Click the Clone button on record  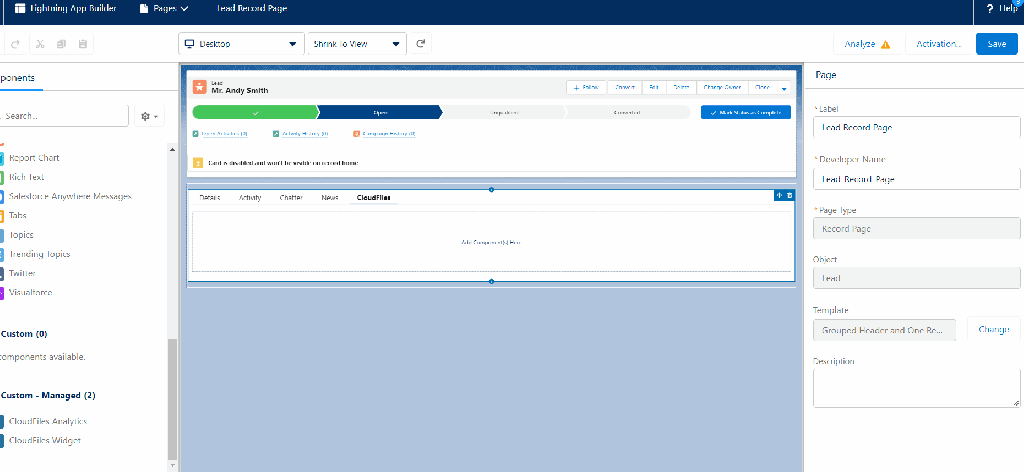(x=762, y=87)
